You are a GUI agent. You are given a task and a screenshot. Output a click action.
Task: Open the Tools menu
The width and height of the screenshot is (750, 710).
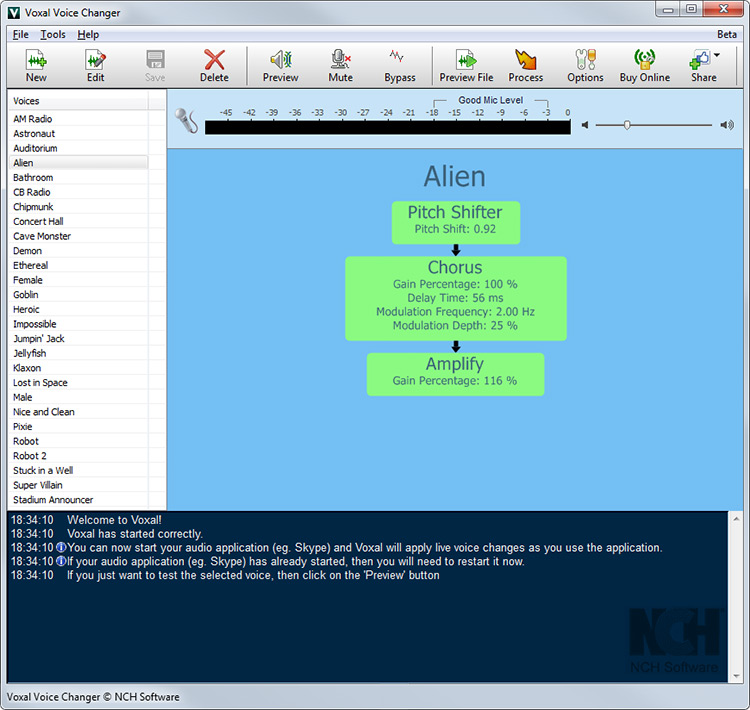[x=53, y=34]
